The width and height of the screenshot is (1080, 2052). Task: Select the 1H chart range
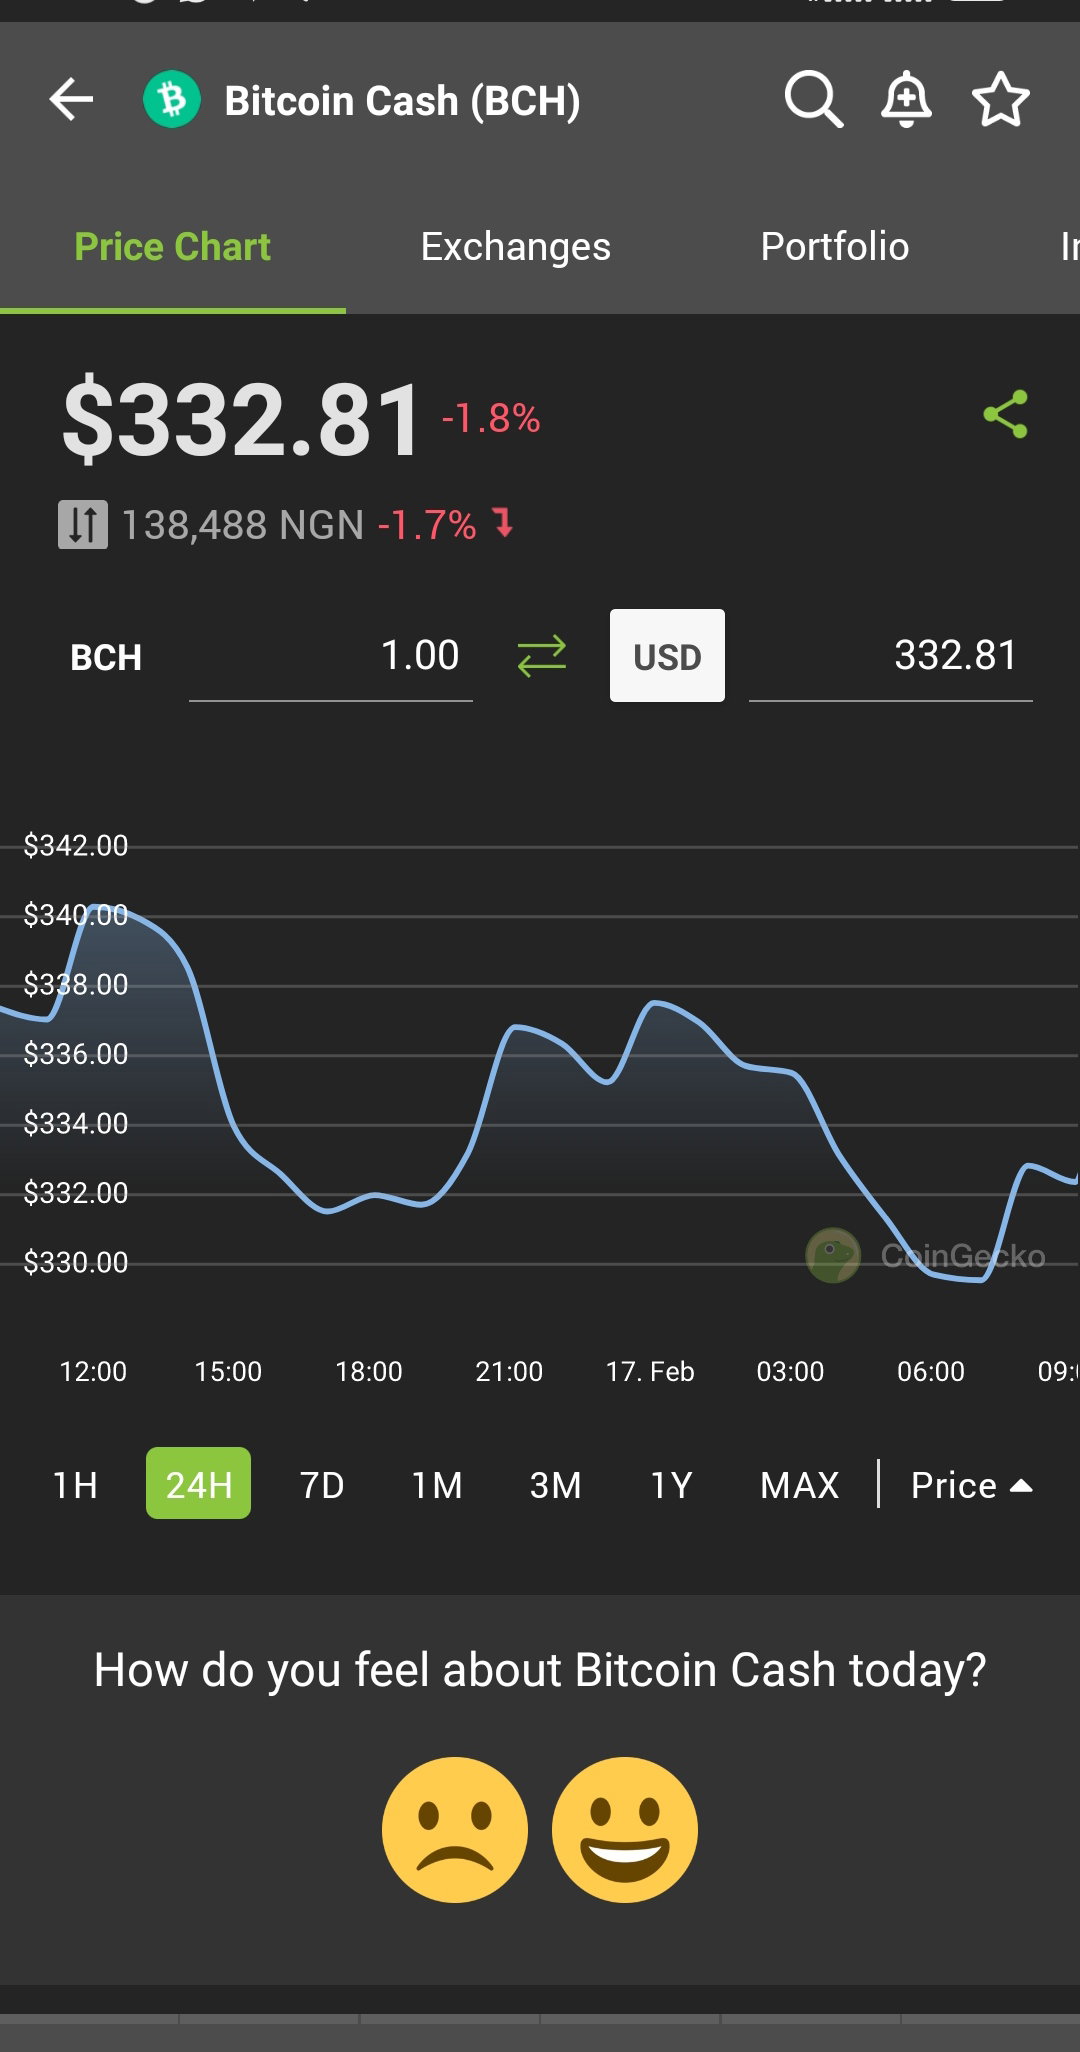pos(75,1485)
